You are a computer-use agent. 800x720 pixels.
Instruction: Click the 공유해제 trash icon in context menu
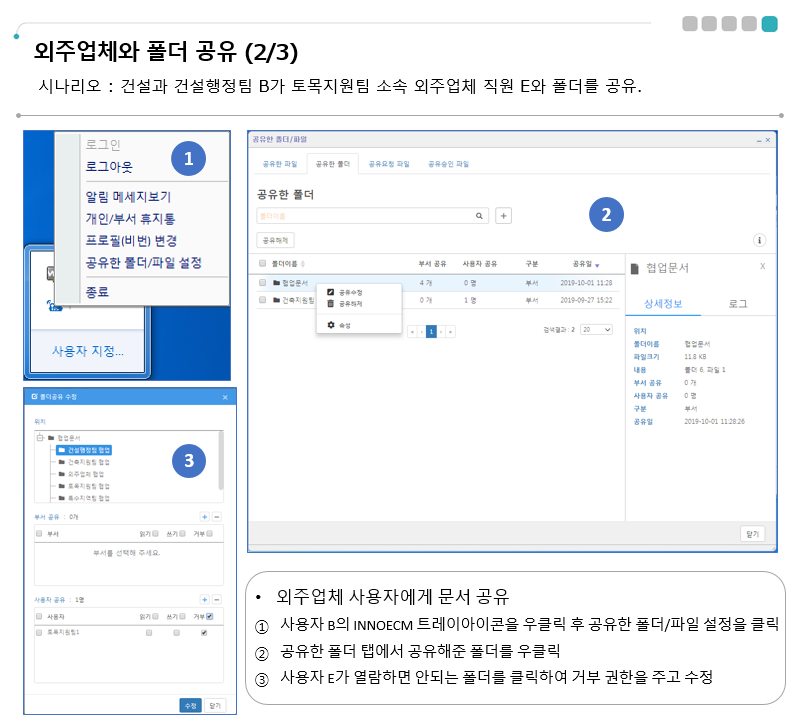pos(331,302)
